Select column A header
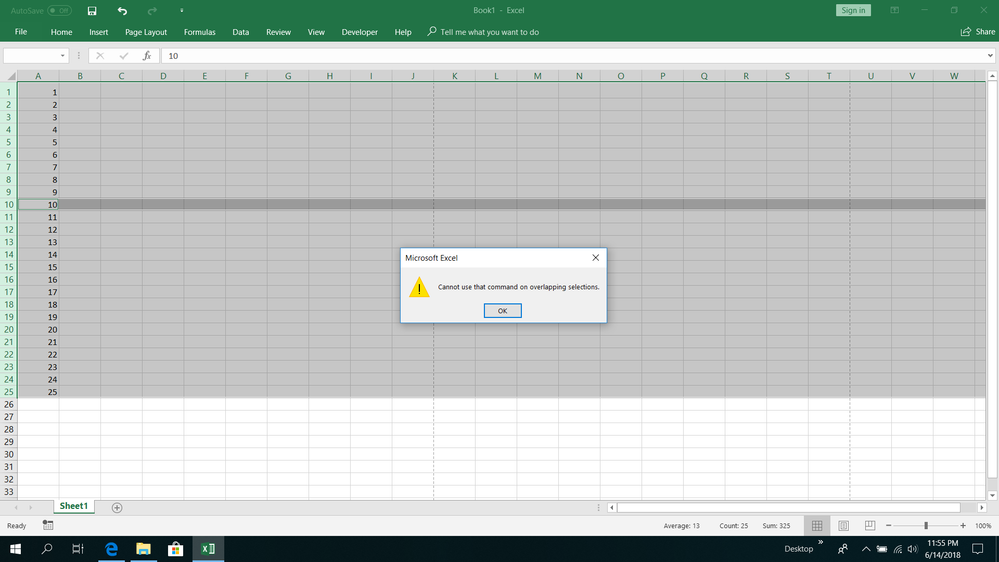The height and width of the screenshot is (562, 999). [38, 76]
